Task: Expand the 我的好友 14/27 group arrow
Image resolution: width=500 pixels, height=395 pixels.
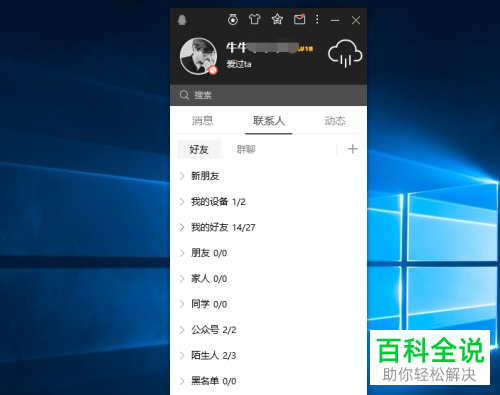Action: tap(182, 227)
